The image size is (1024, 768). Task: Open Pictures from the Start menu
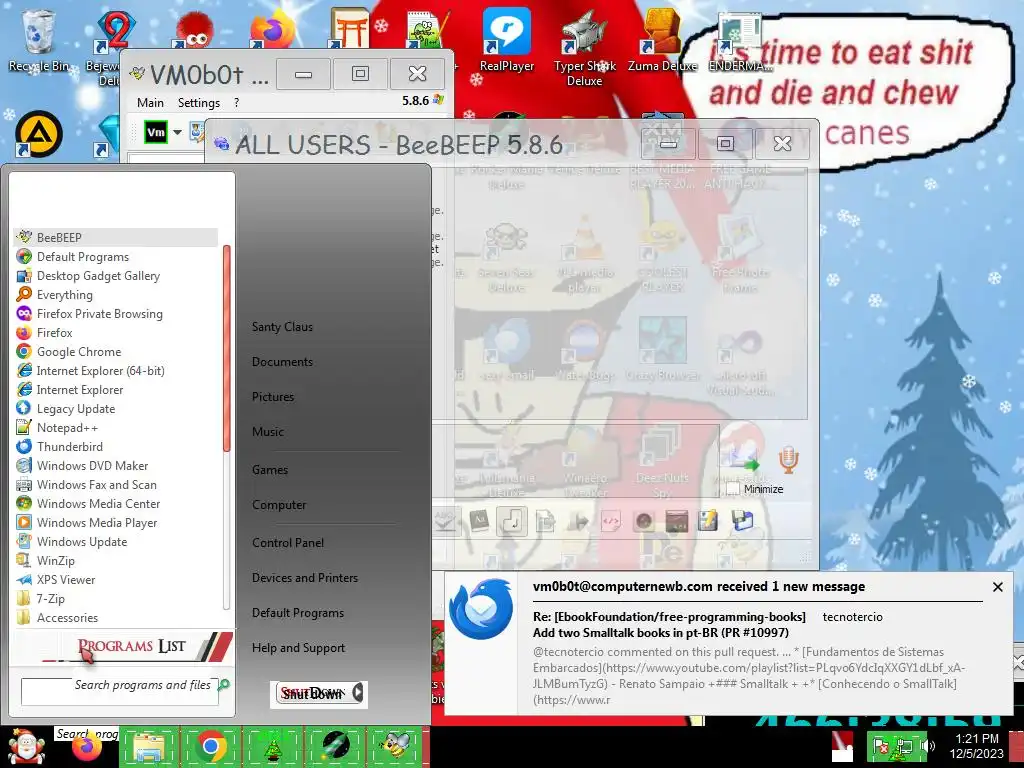pos(273,396)
